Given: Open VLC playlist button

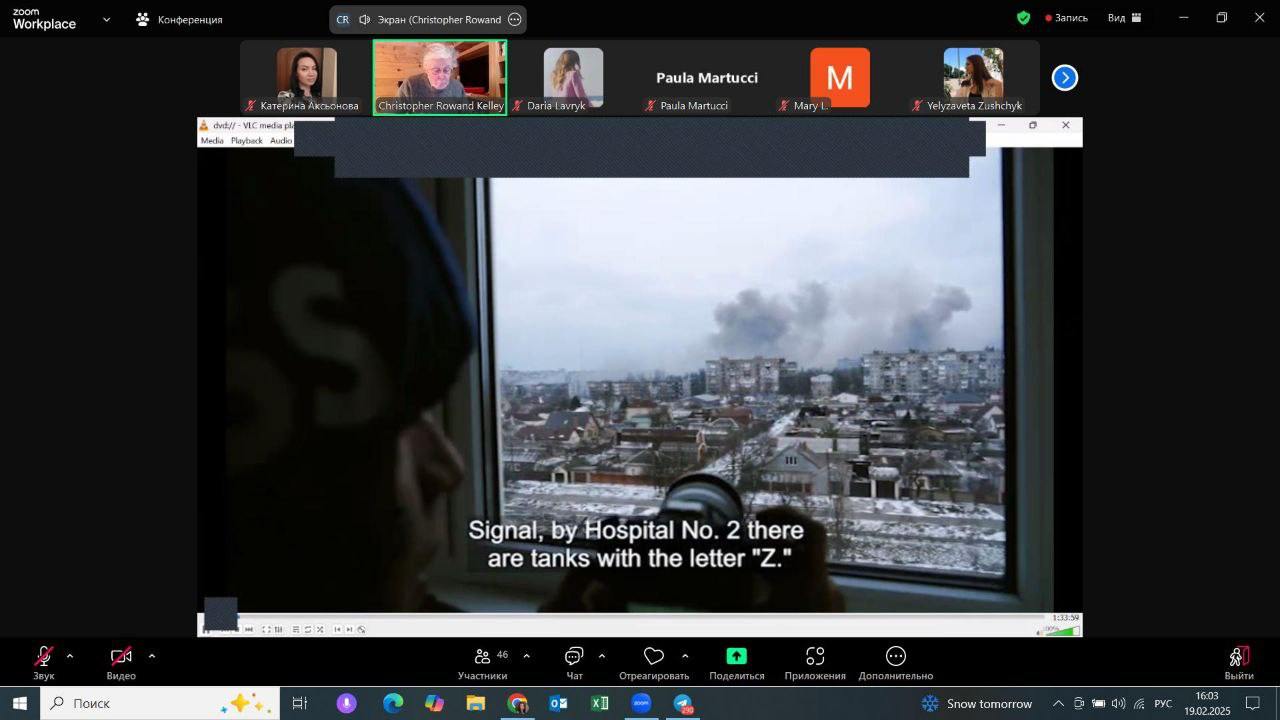Looking at the screenshot, I should click(295, 629).
